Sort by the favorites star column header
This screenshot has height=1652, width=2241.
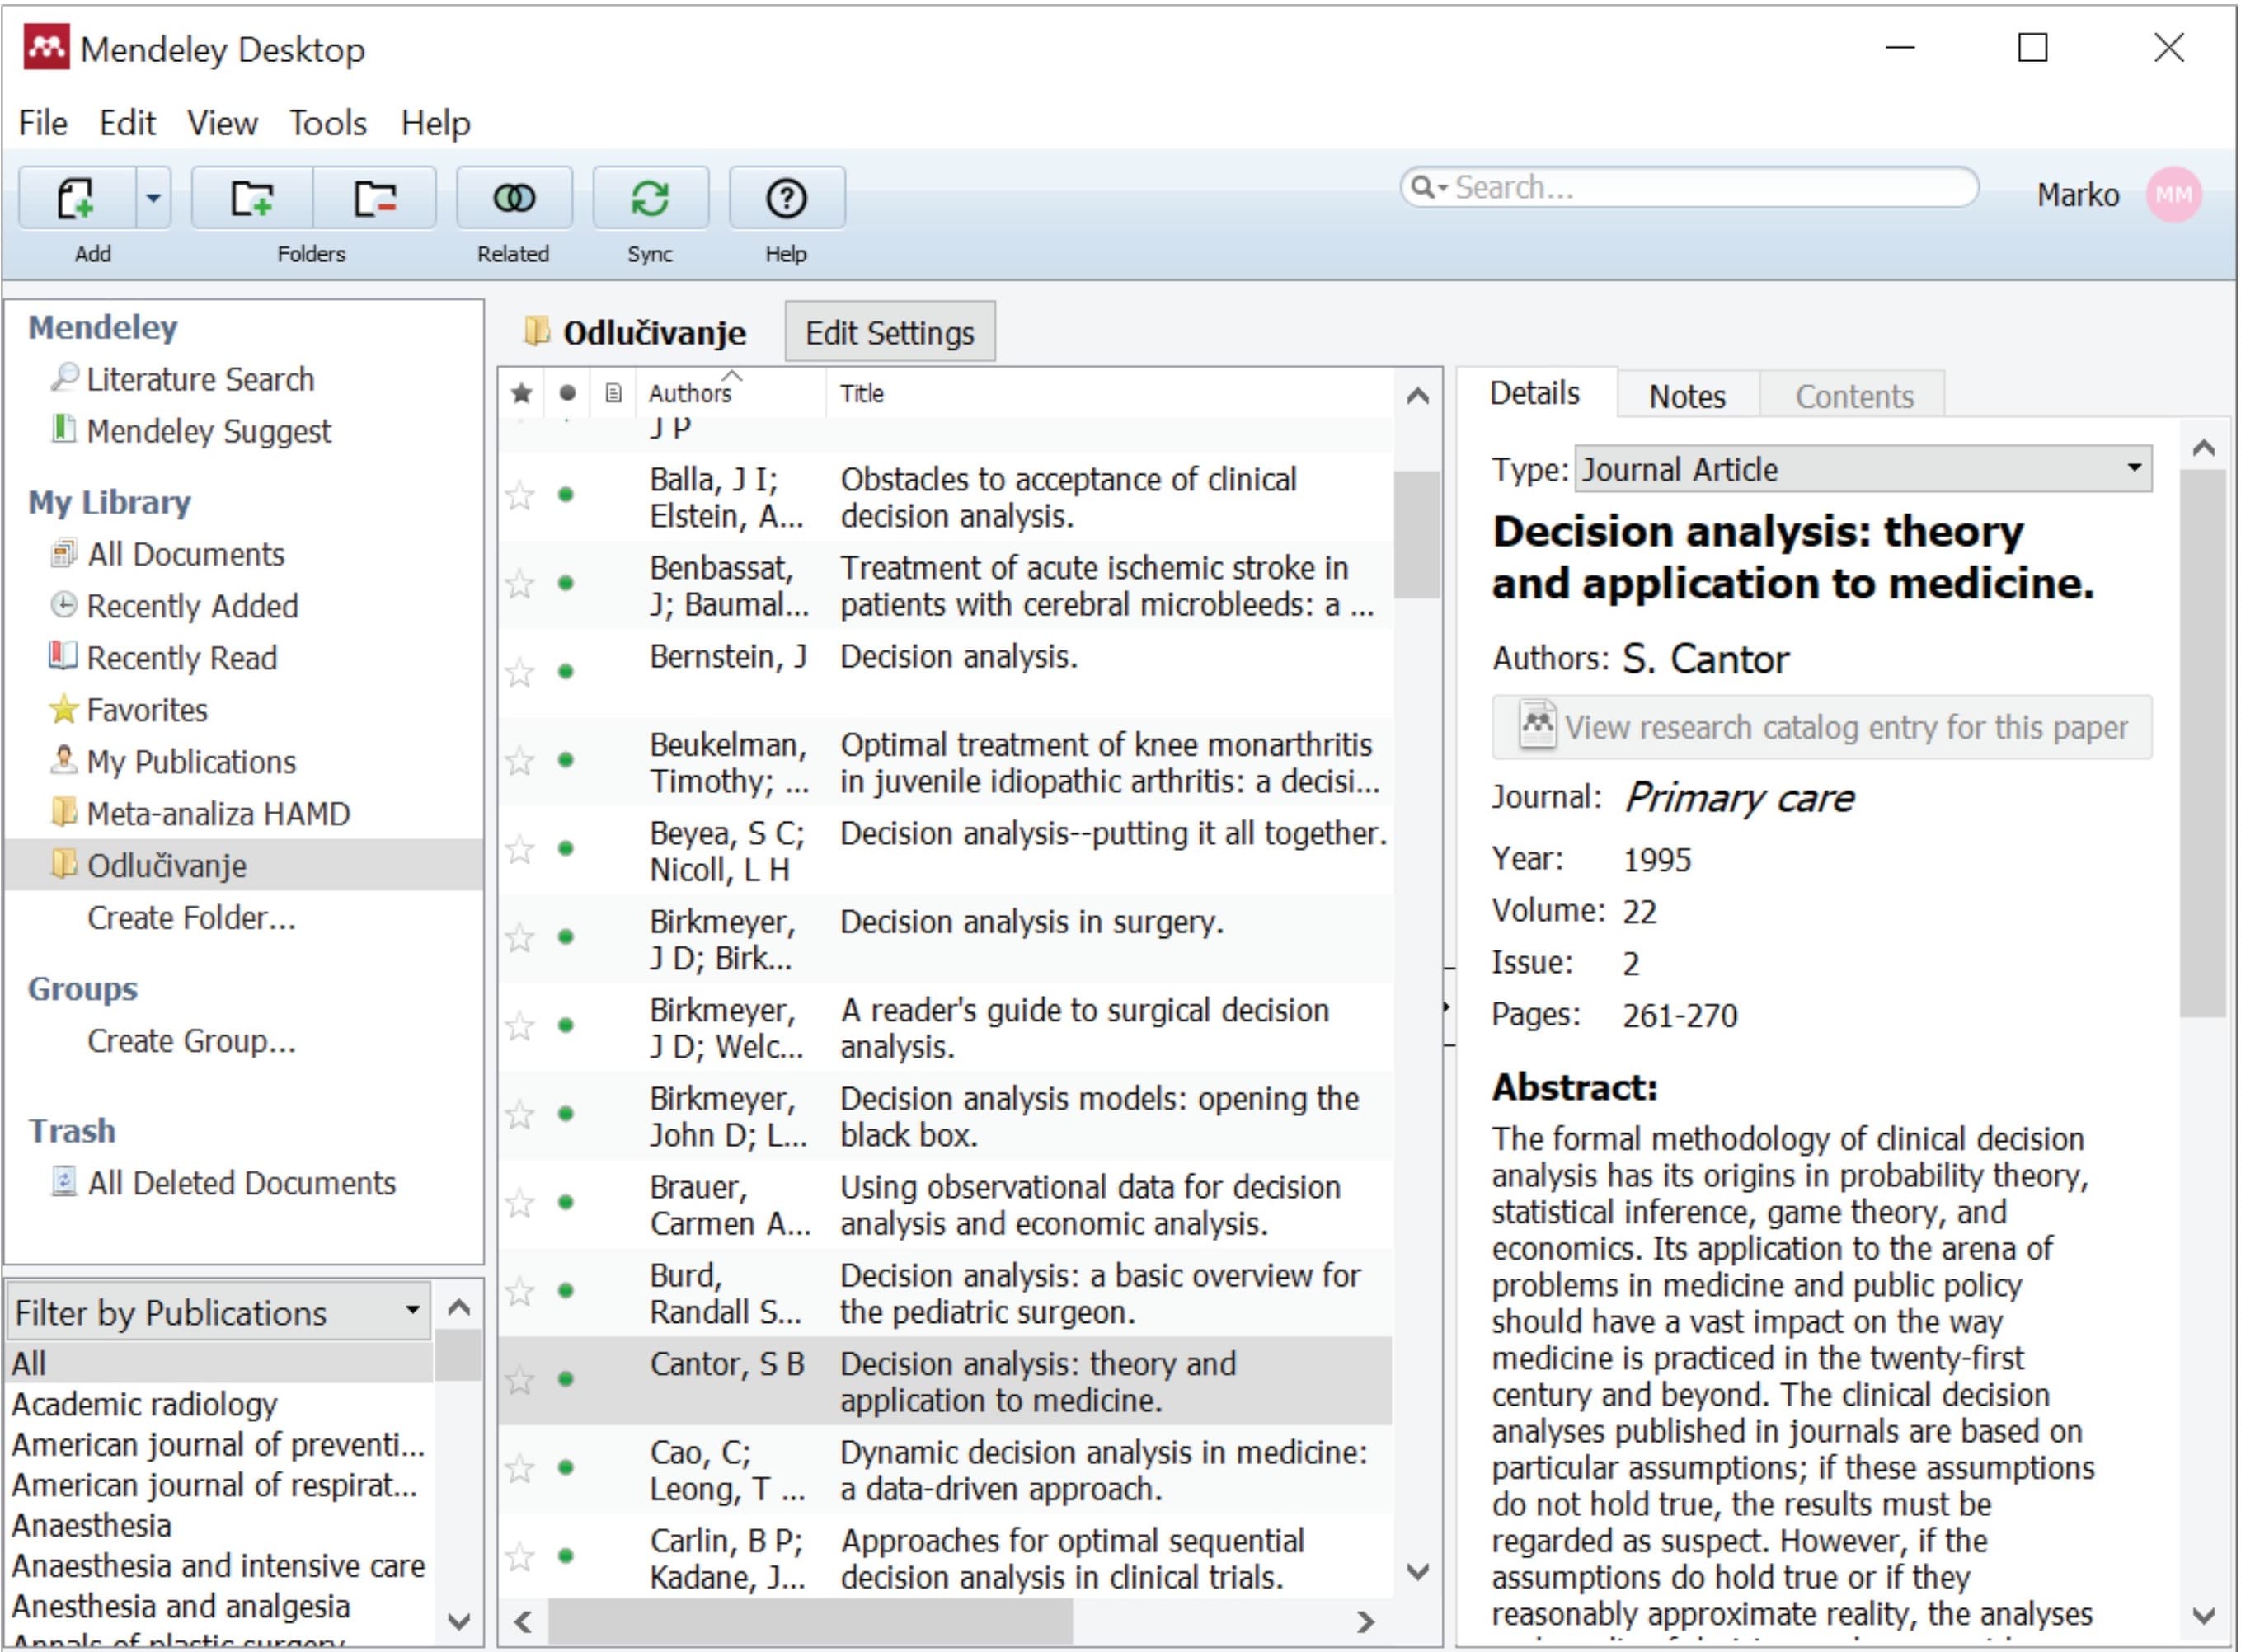click(521, 393)
